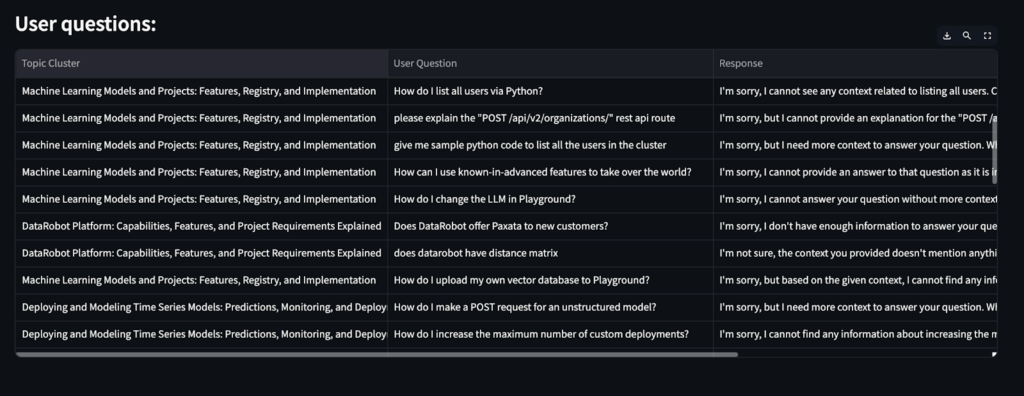Sort by Topic Cluster column header

202,63
